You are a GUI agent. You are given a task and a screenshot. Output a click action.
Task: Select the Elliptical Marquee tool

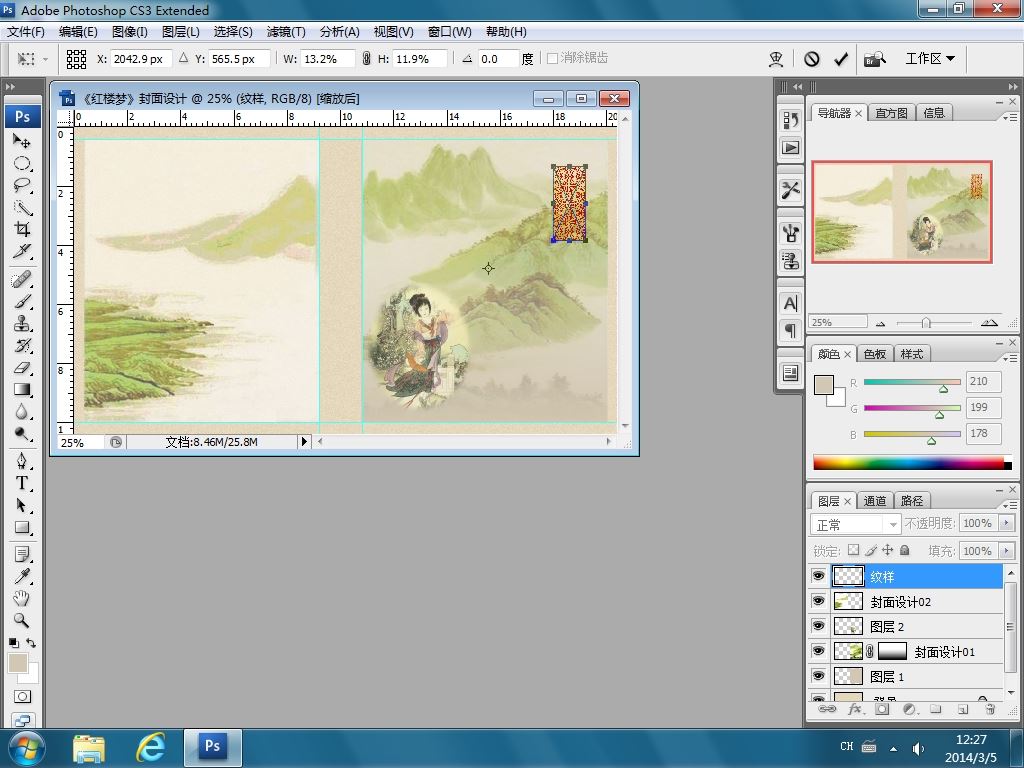point(22,163)
